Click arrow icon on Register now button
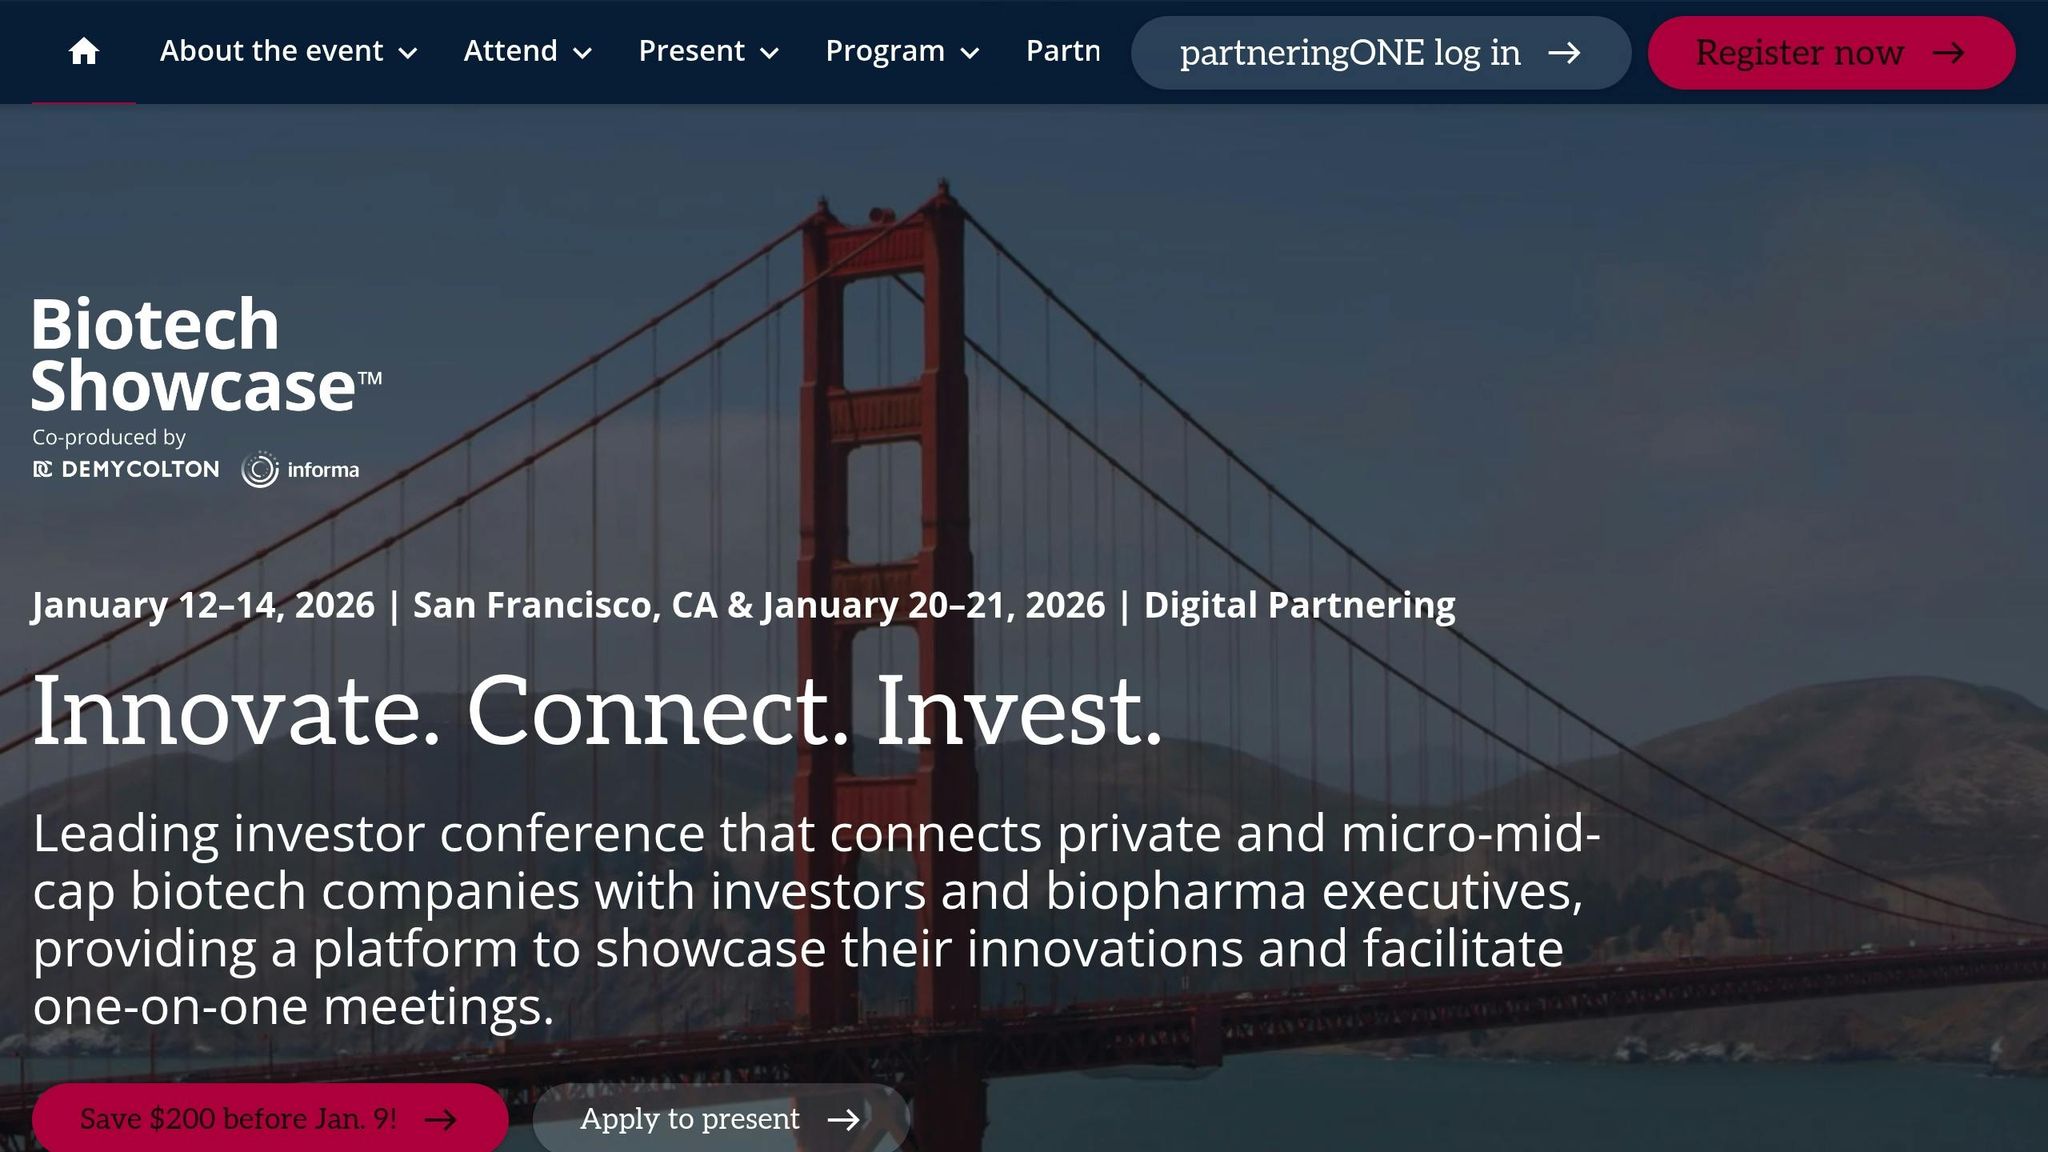This screenshot has width=2048, height=1152. pos(1948,53)
